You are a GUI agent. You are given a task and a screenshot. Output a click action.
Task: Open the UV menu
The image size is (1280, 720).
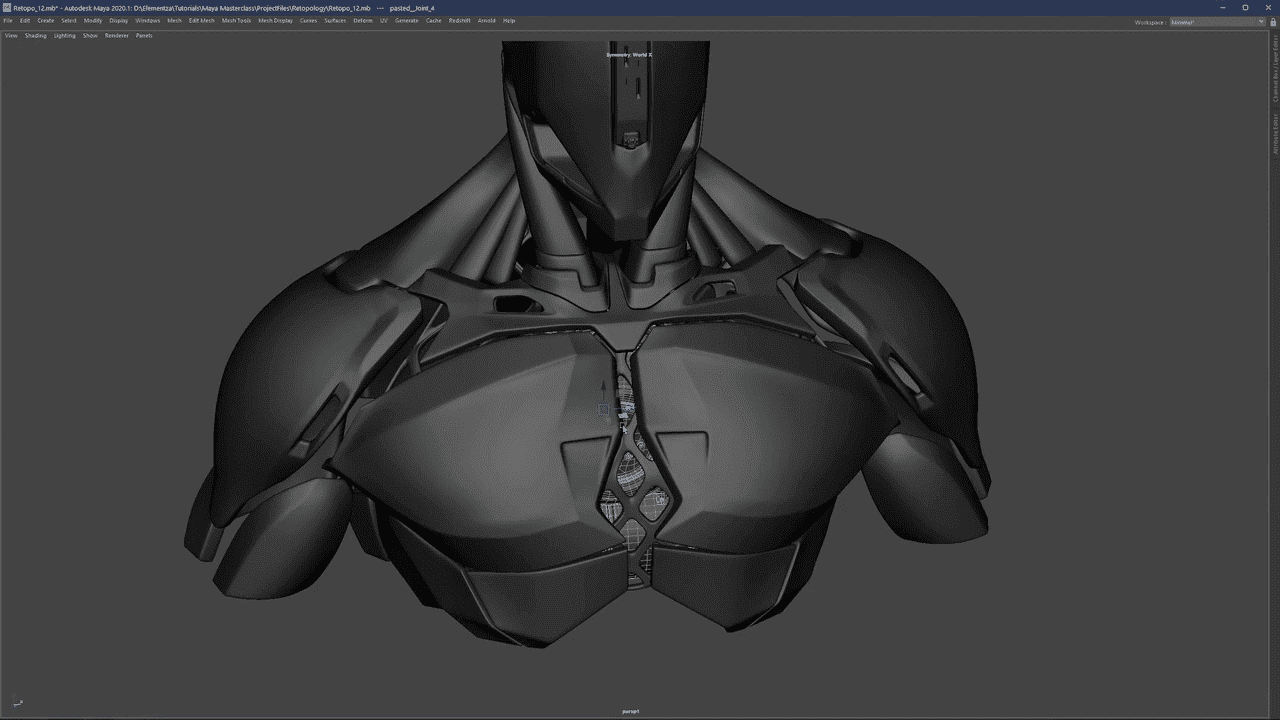383,20
